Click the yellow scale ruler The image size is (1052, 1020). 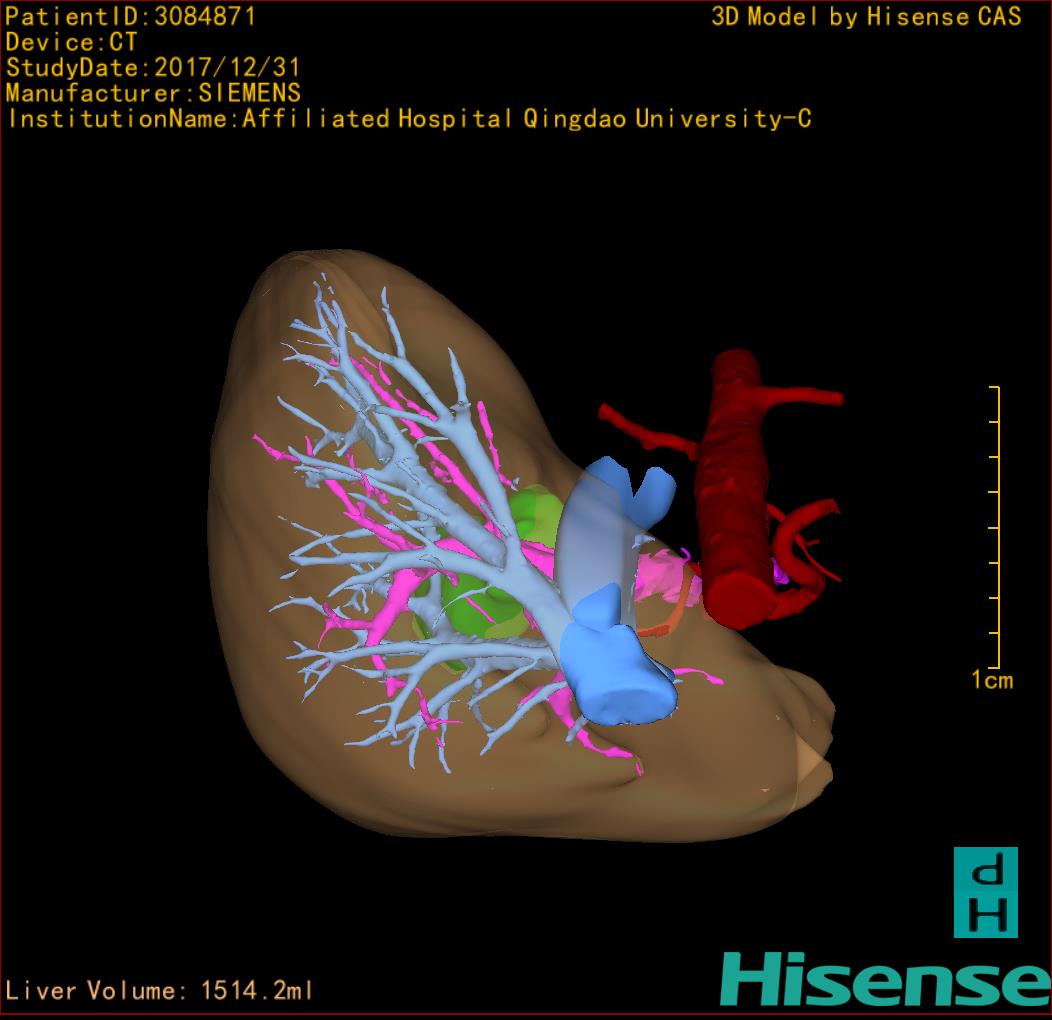point(995,527)
